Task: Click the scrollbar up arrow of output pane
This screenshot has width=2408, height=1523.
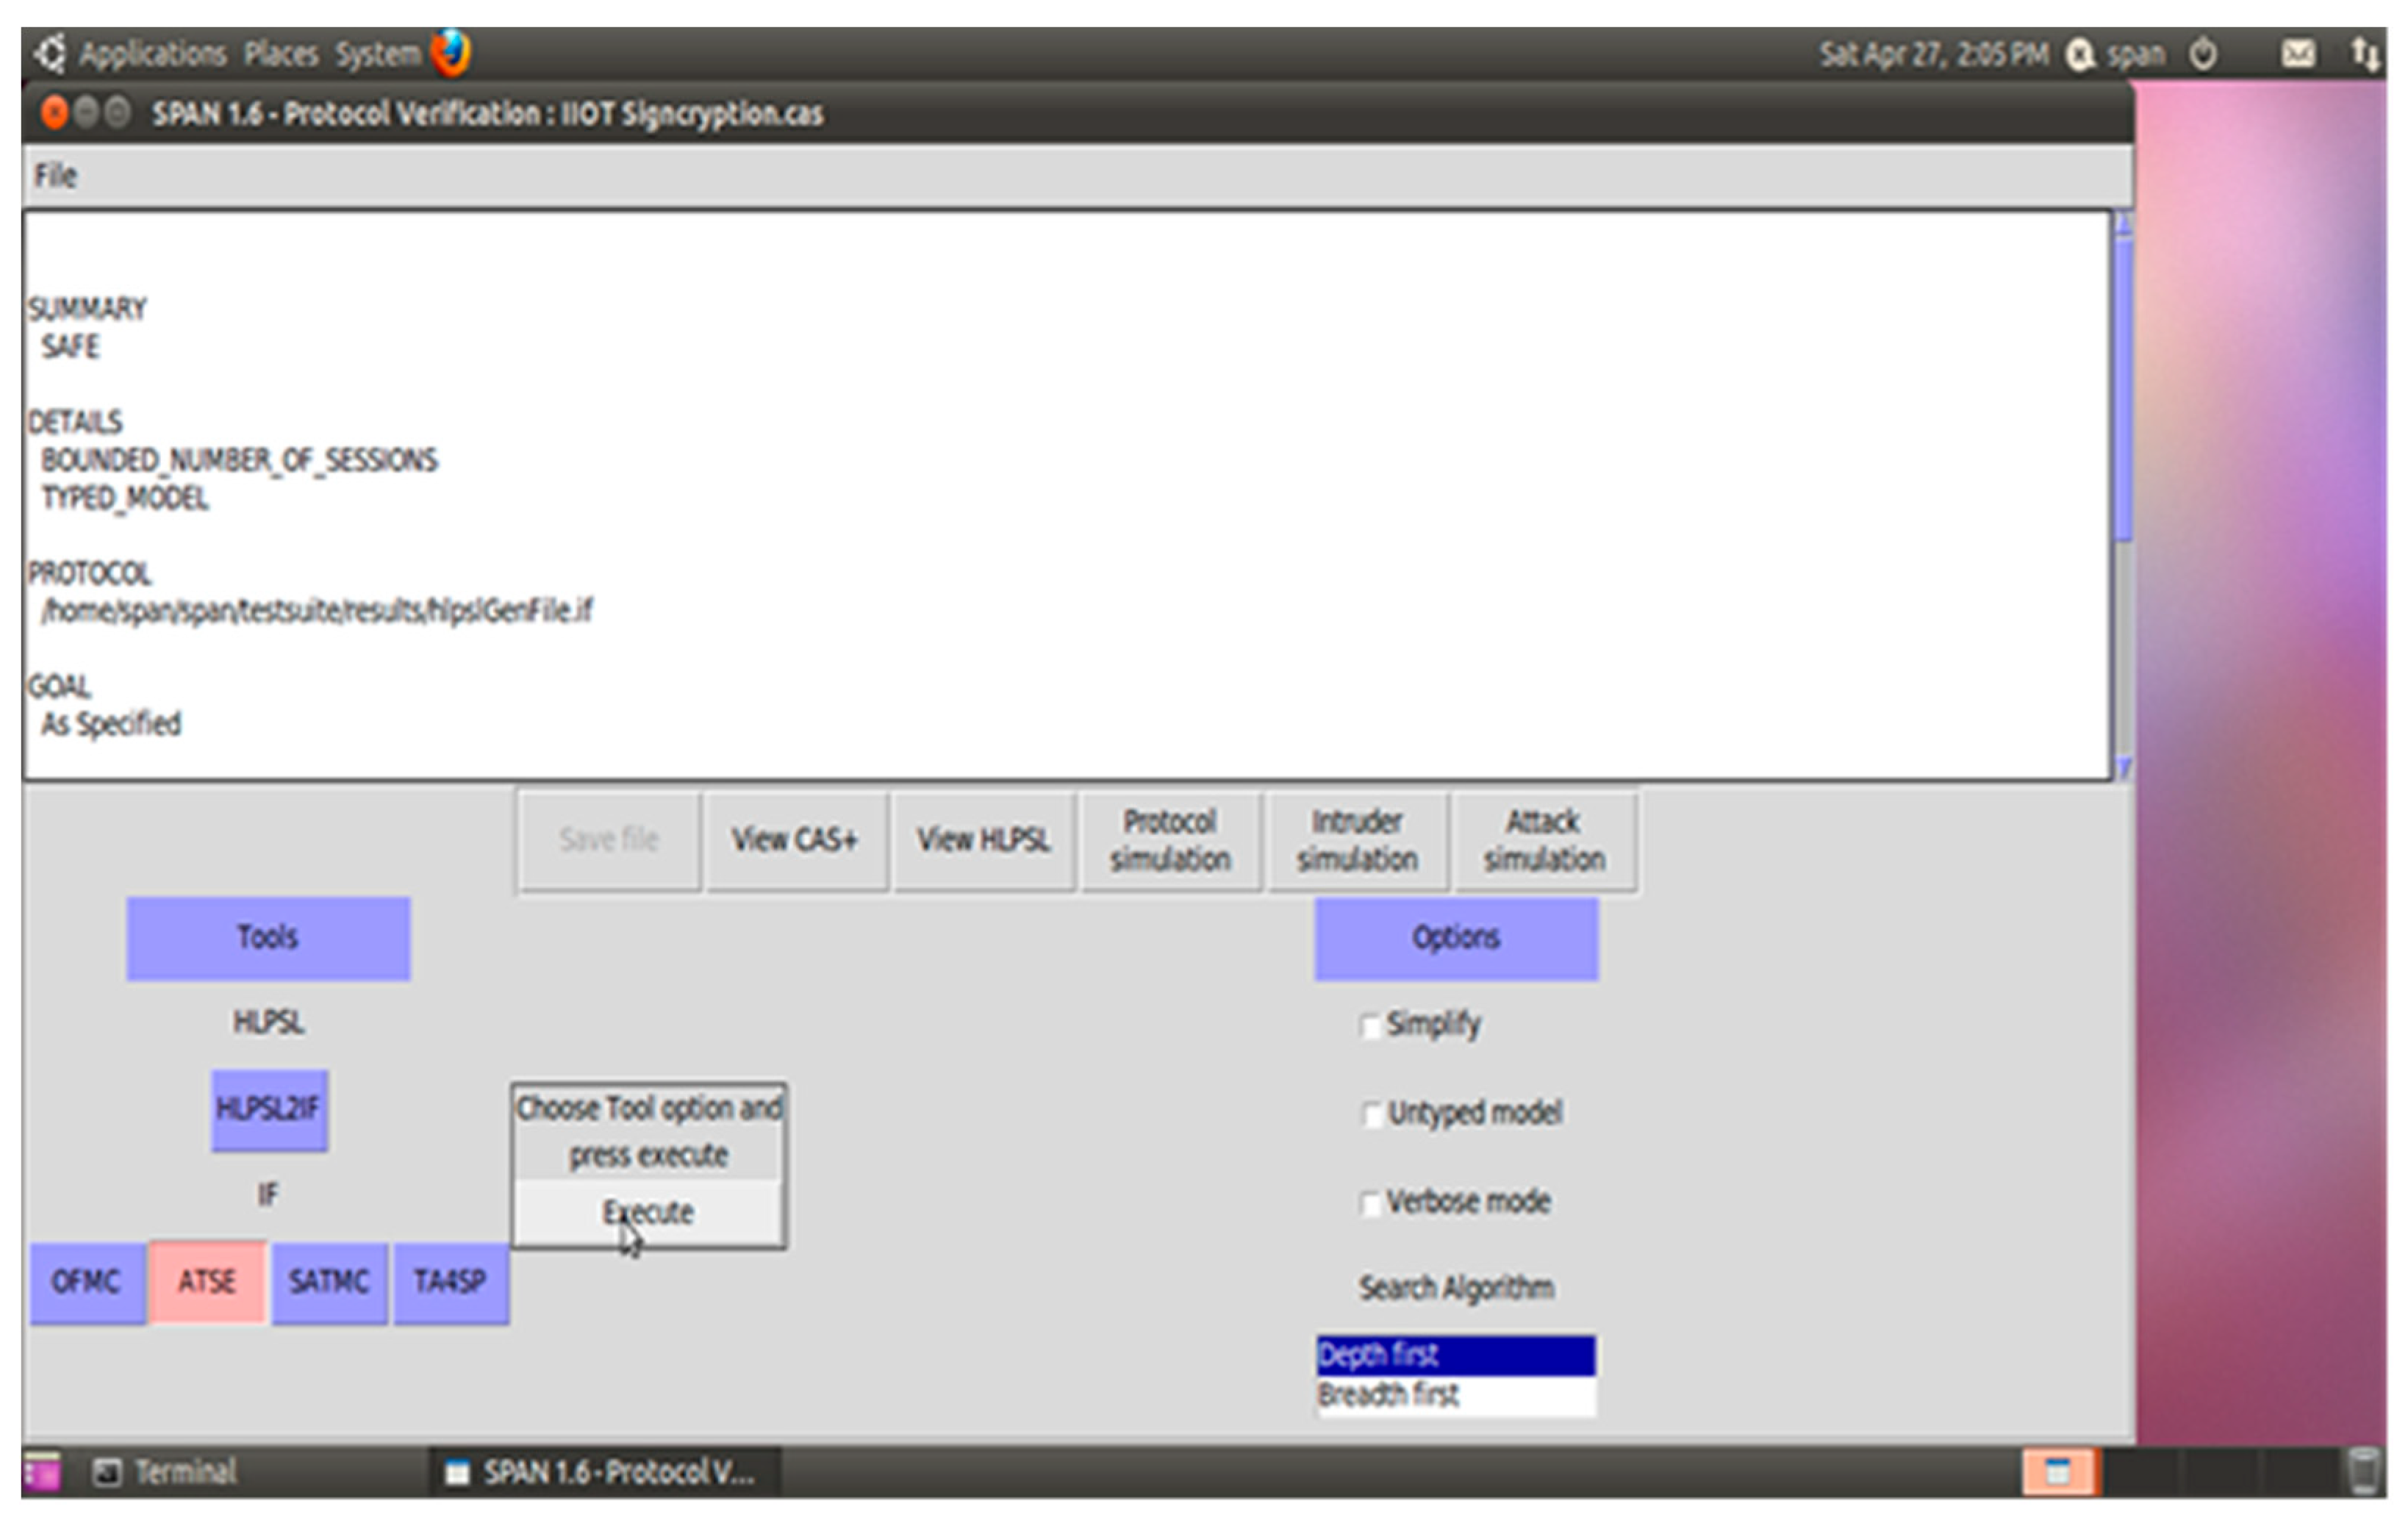Action: click(2124, 223)
